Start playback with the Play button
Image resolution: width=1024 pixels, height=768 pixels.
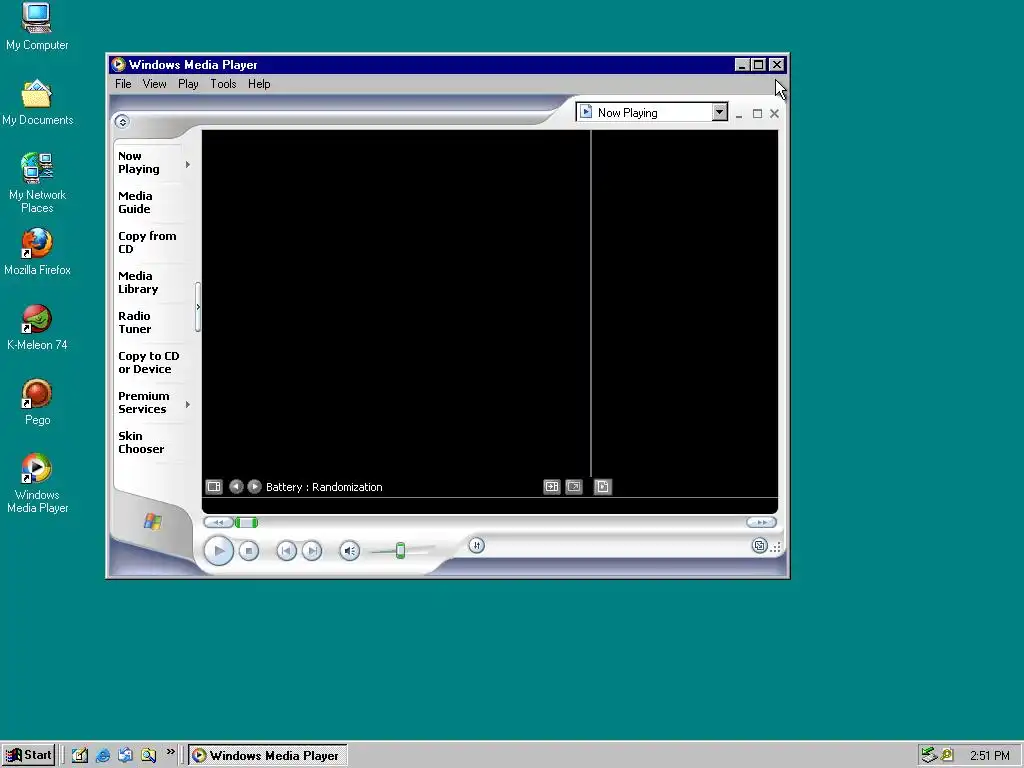219,551
